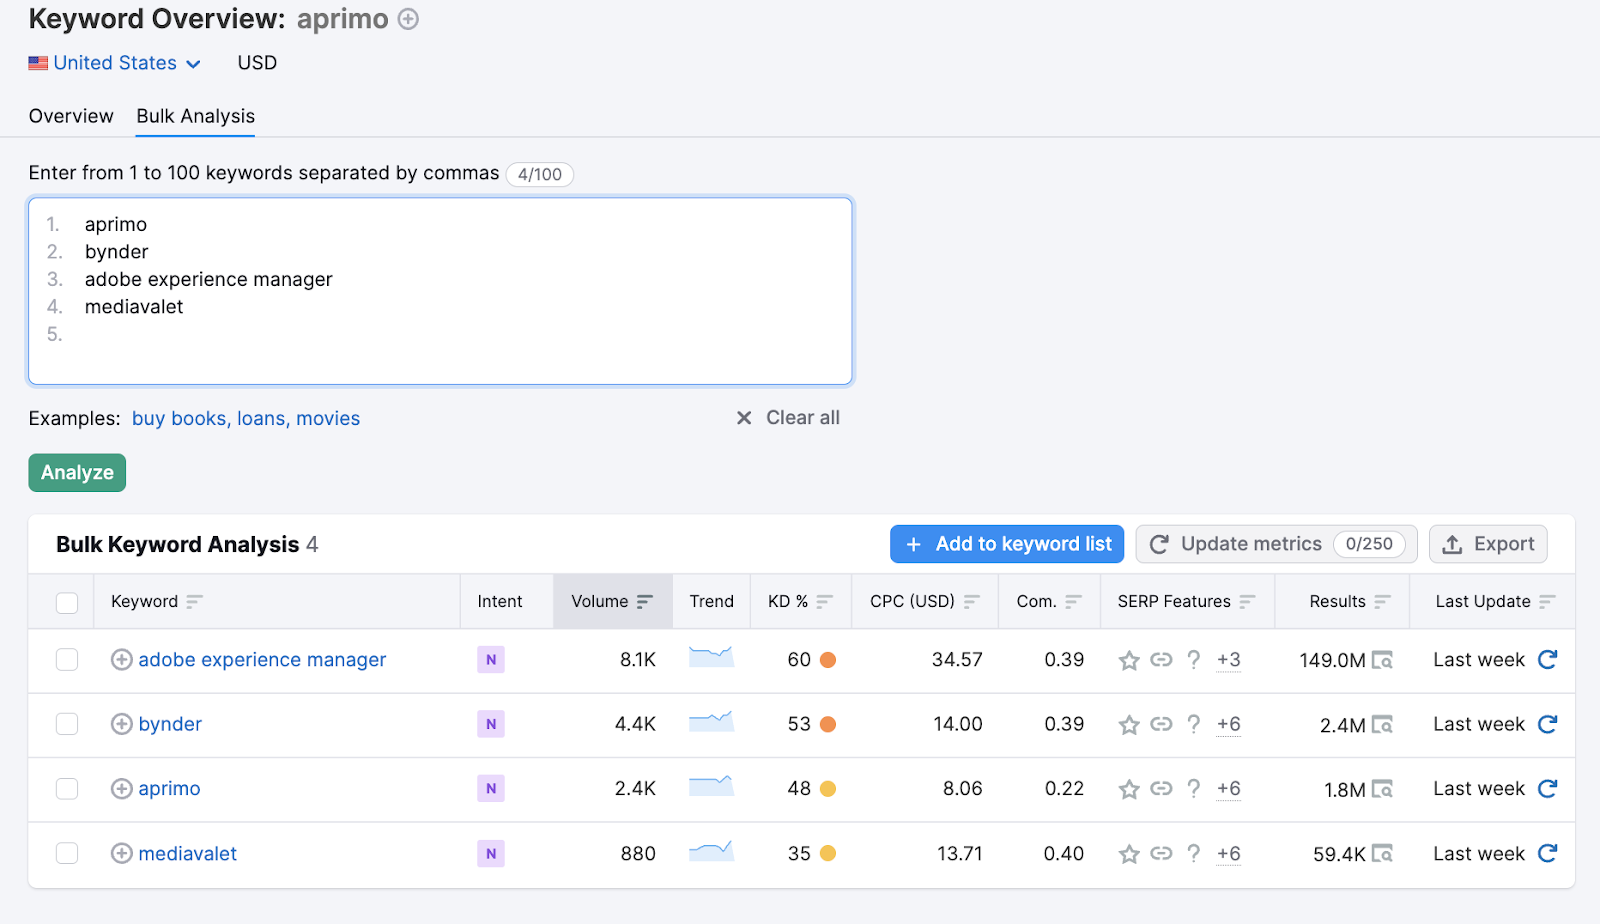This screenshot has height=924, width=1600.
Task: Open the bynder keyword link
Action: click(x=170, y=724)
